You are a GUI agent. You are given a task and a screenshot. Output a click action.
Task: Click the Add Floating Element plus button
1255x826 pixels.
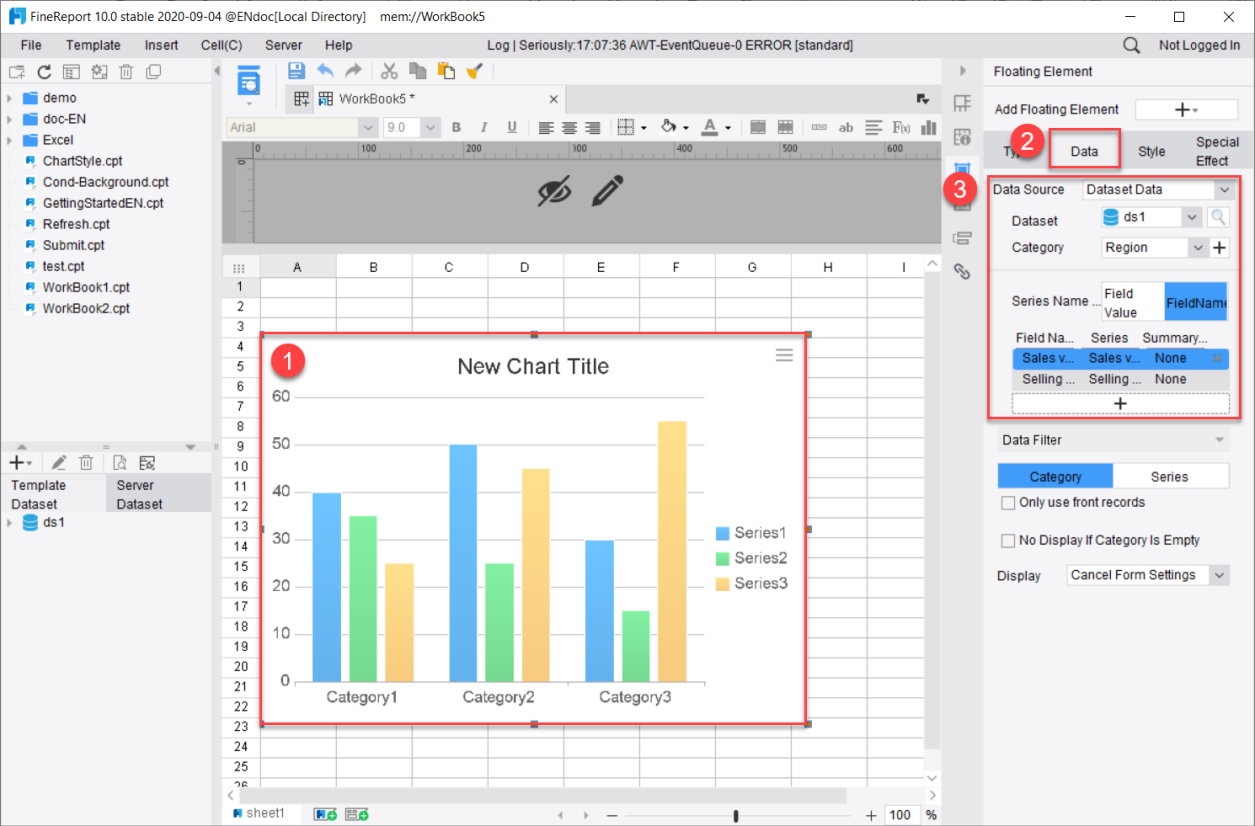[x=1185, y=110]
